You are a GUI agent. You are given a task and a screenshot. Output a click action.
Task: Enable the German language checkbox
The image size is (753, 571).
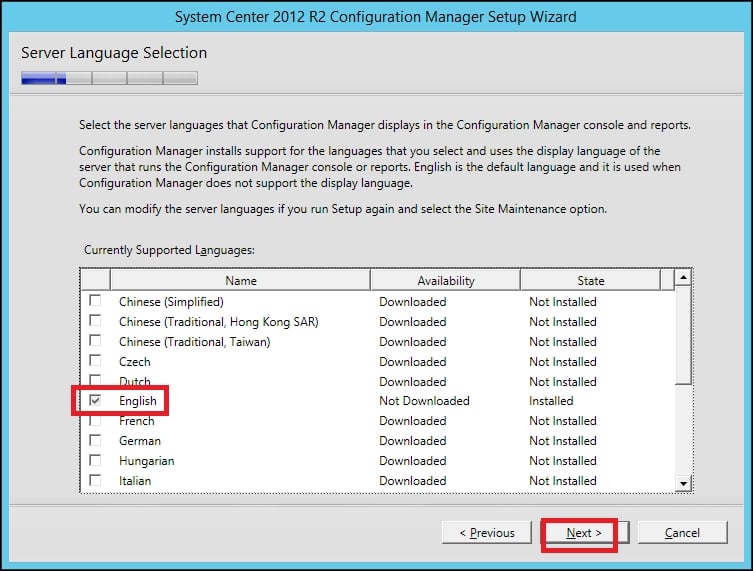point(95,440)
